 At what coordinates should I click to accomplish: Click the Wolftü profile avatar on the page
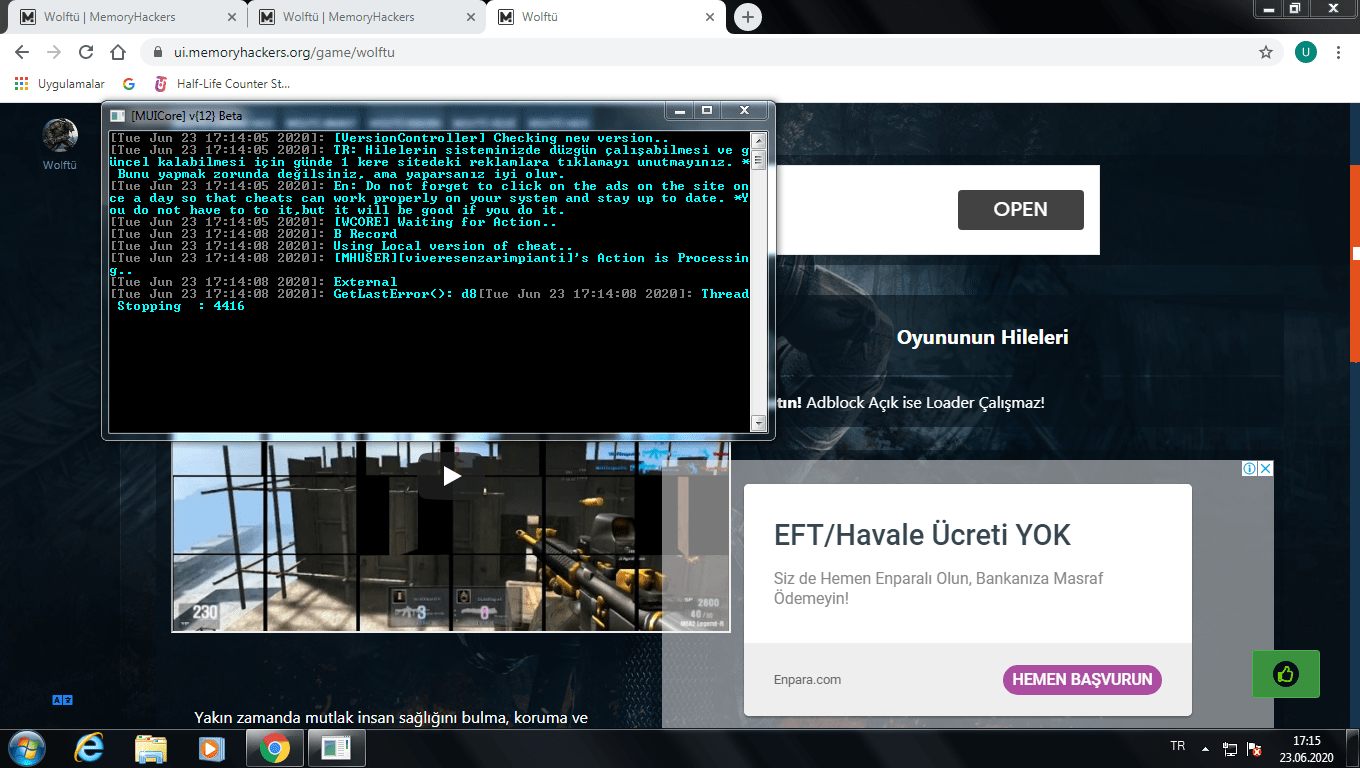click(x=60, y=135)
